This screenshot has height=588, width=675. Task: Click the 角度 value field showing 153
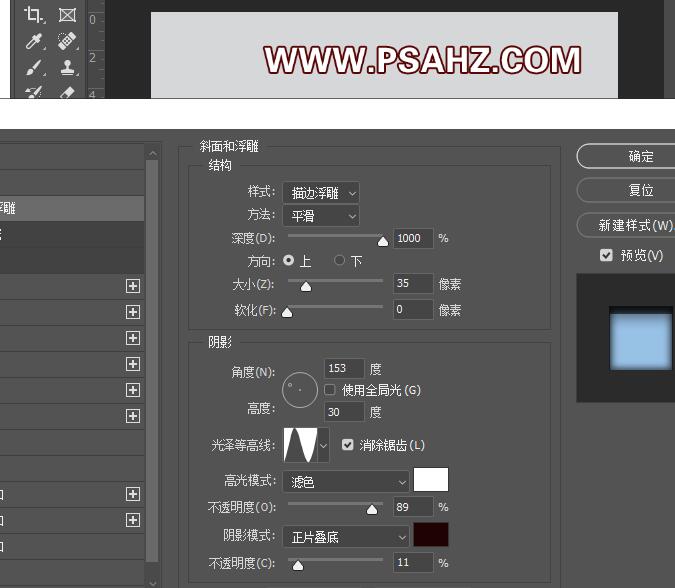344,368
